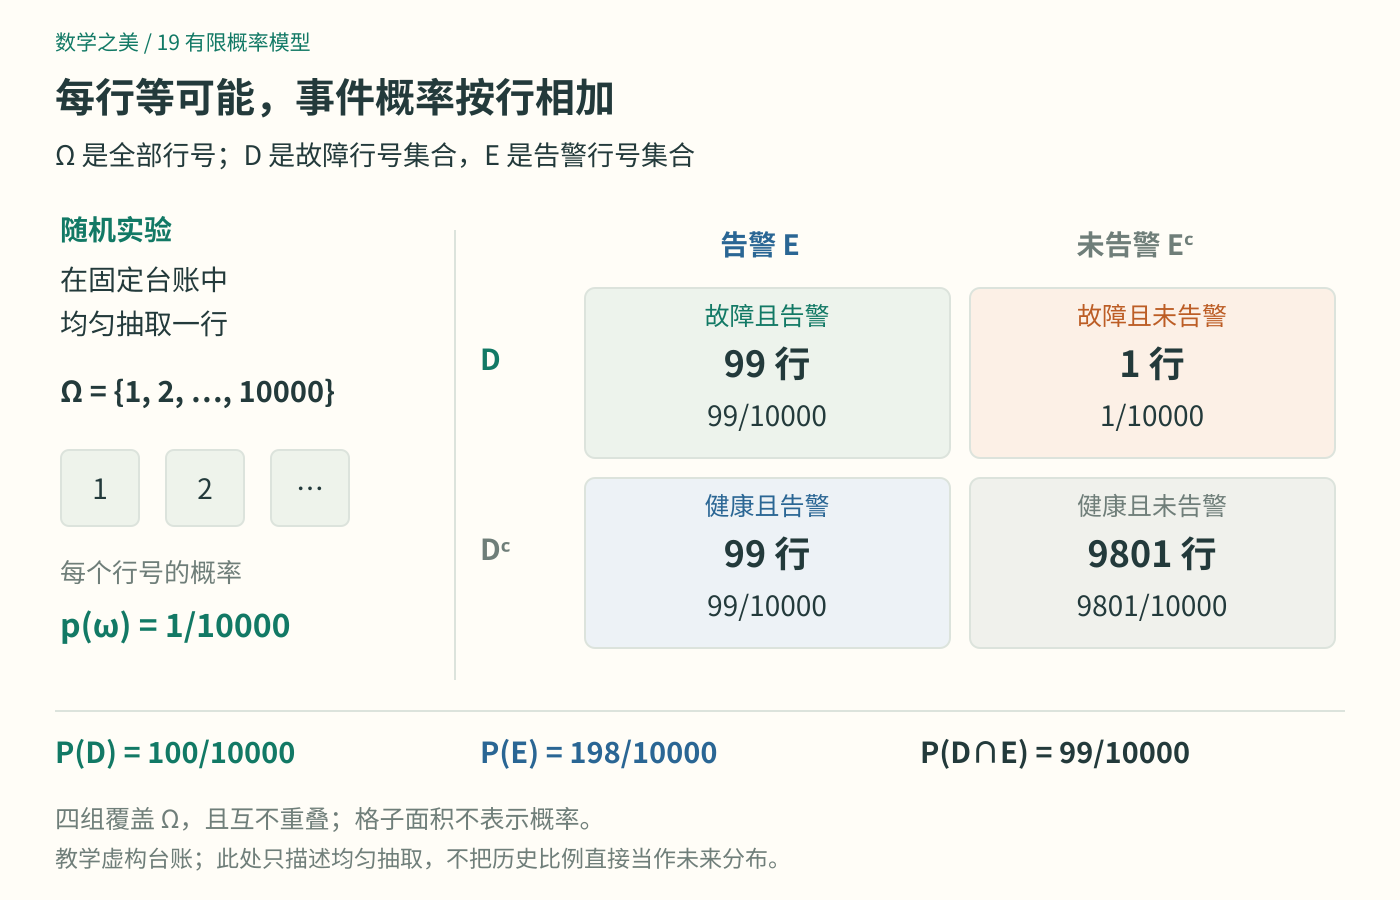This screenshot has width=1400, height=900.
Task: Click the '1 行' count value
Action: (1152, 364)
